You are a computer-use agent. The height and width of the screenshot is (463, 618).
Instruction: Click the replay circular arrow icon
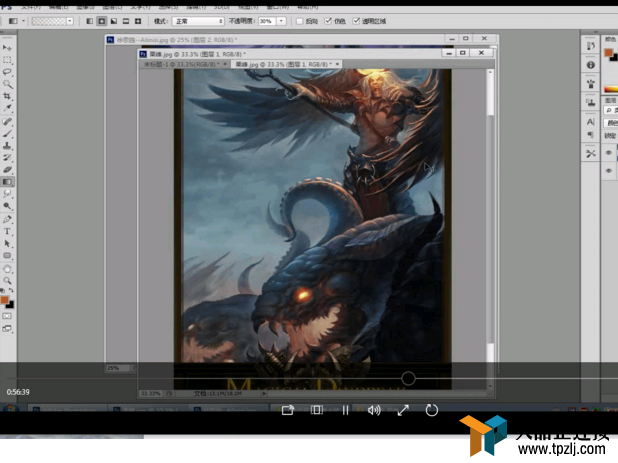(432, 410)
